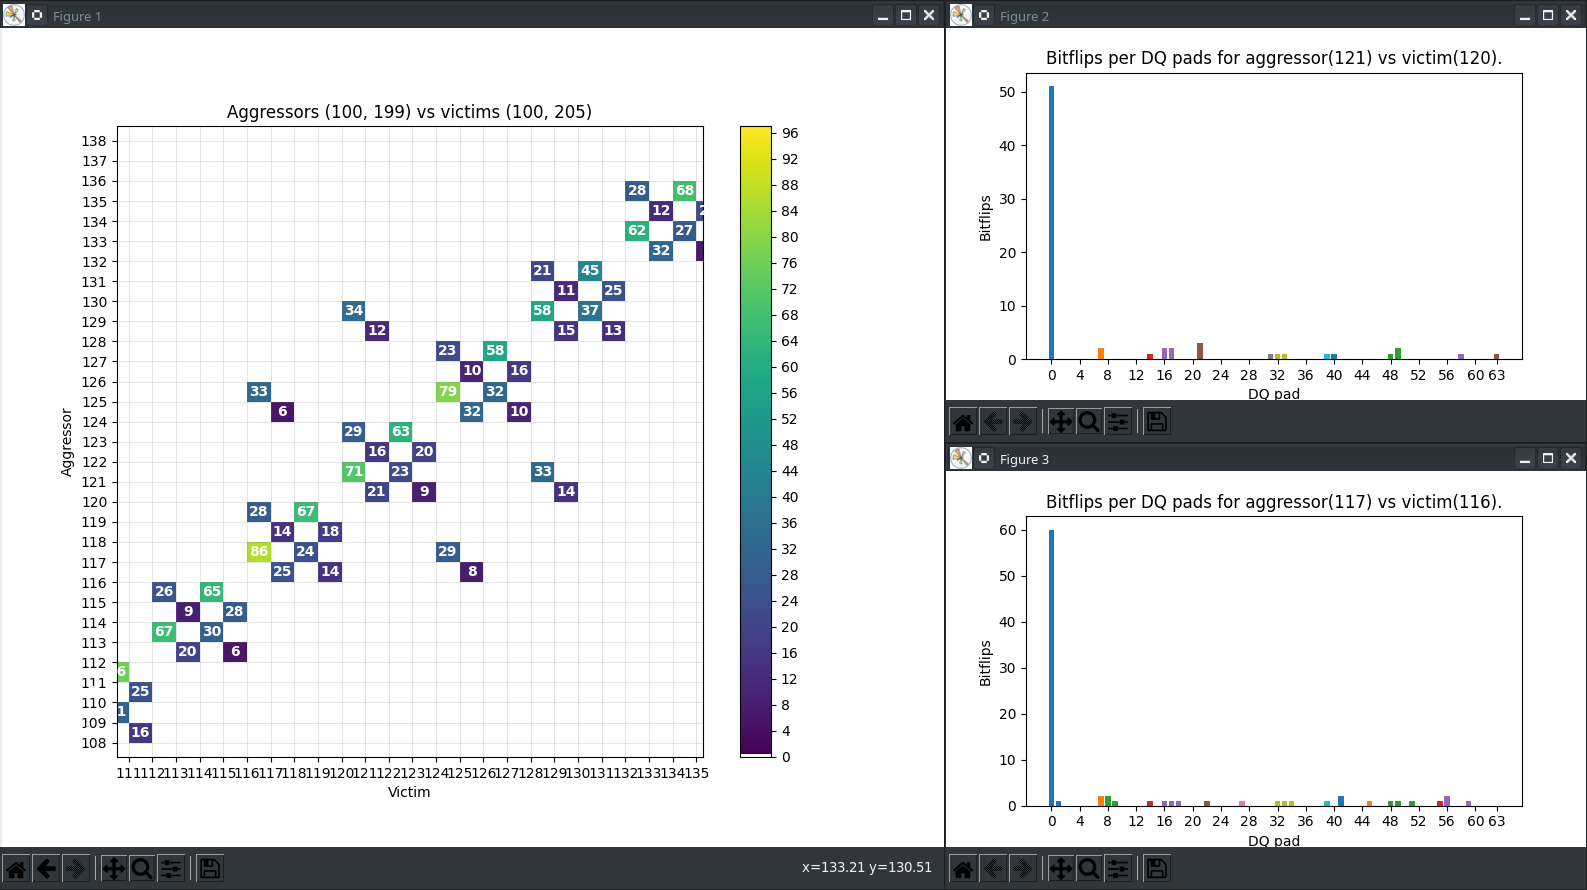The image size is (1587, 890).
Task: Click Forward arrow in Figure 3 toolbar
Action: pos(1022,868)
